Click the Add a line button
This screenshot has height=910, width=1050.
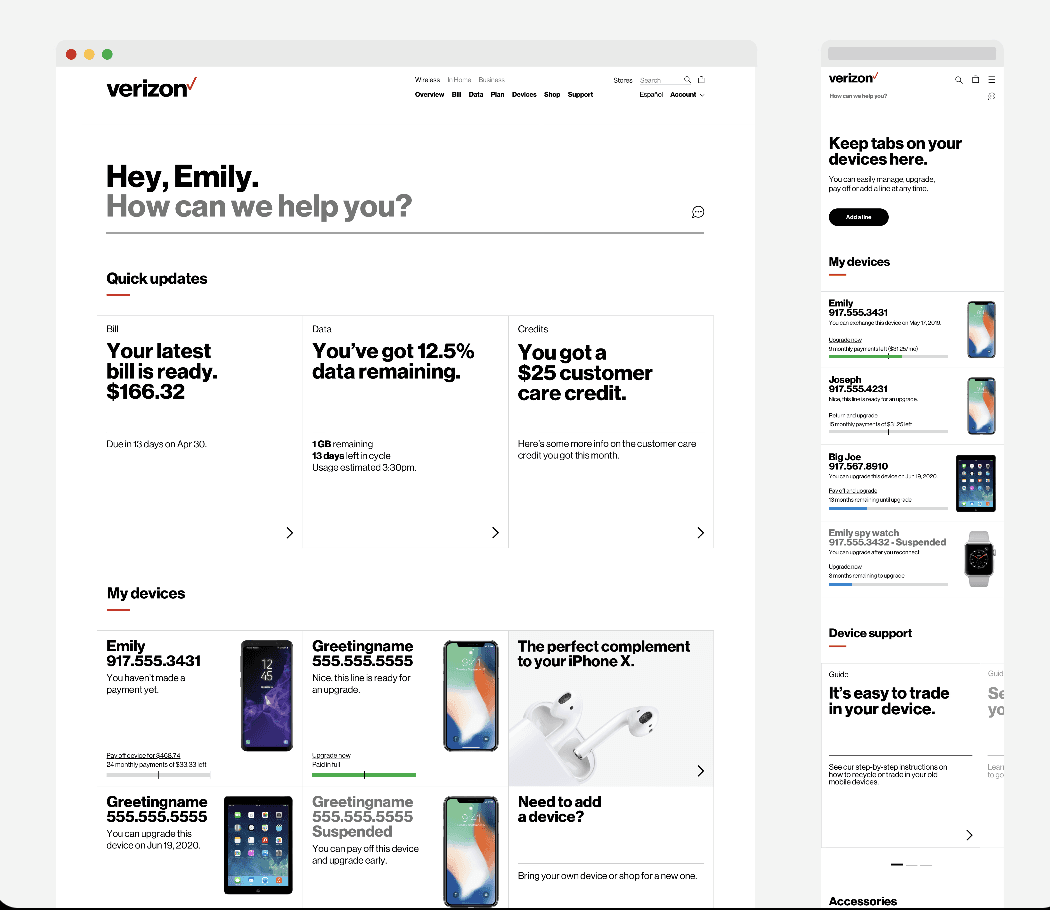click(x=858, y=217)
